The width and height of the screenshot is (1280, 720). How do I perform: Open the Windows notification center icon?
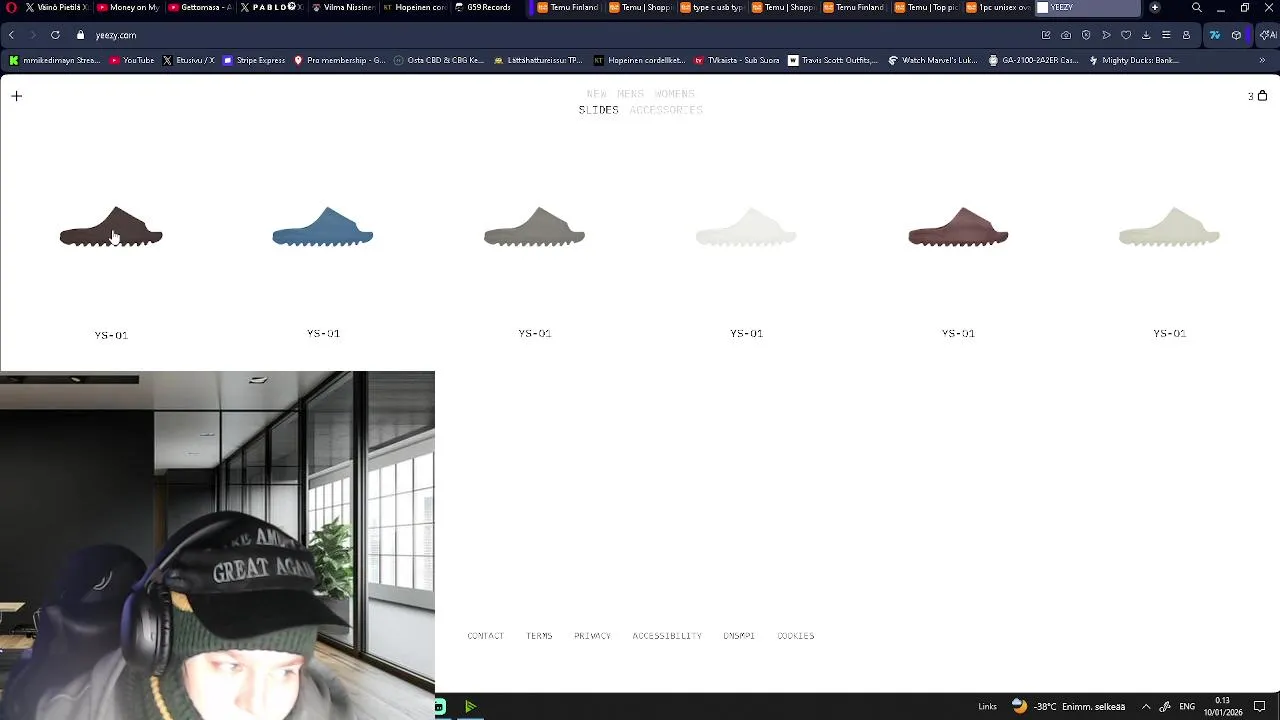pos(1260,706)
